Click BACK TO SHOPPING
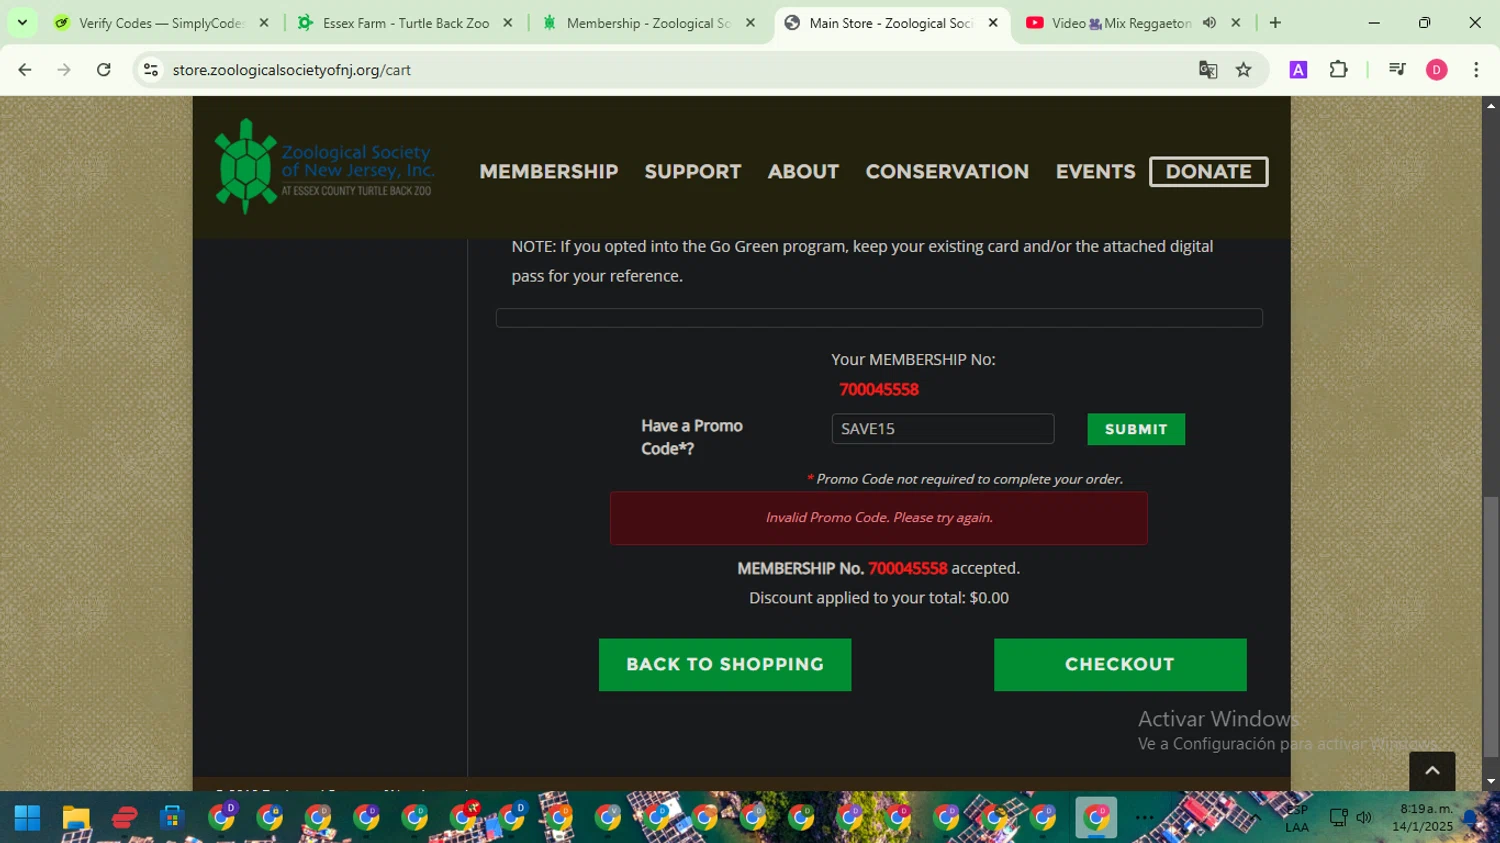Screen dimensions: 1500x843 pyautogui.click(x=725, y=665)
